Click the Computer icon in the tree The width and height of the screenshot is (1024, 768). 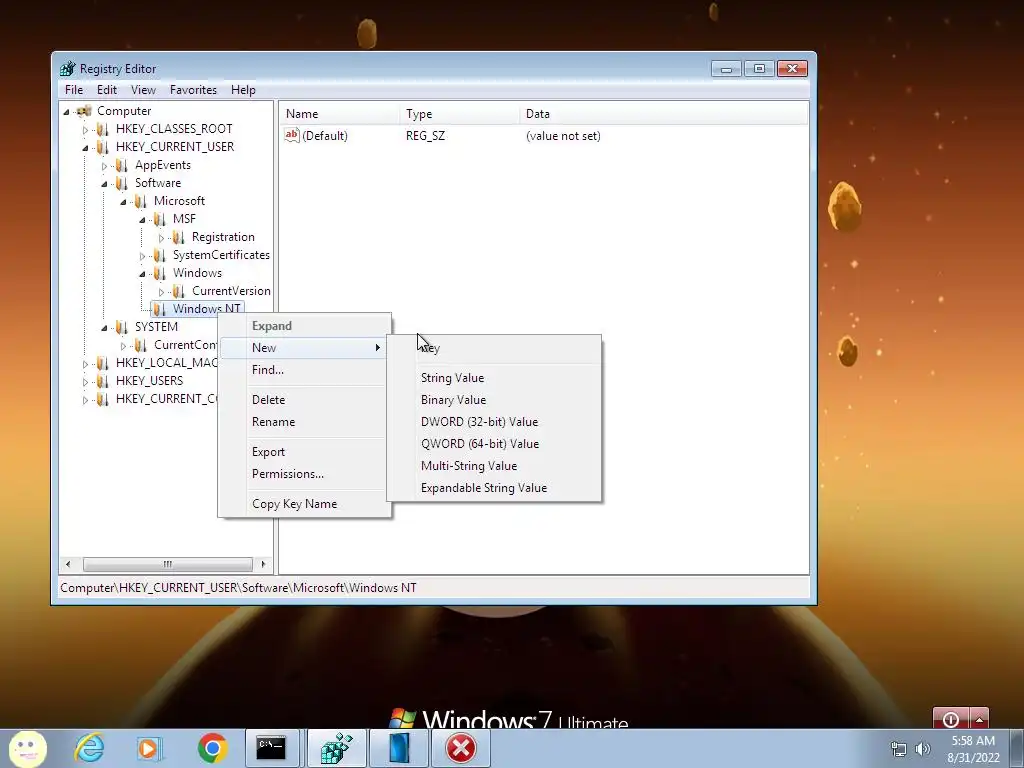[x=85, y=111]
